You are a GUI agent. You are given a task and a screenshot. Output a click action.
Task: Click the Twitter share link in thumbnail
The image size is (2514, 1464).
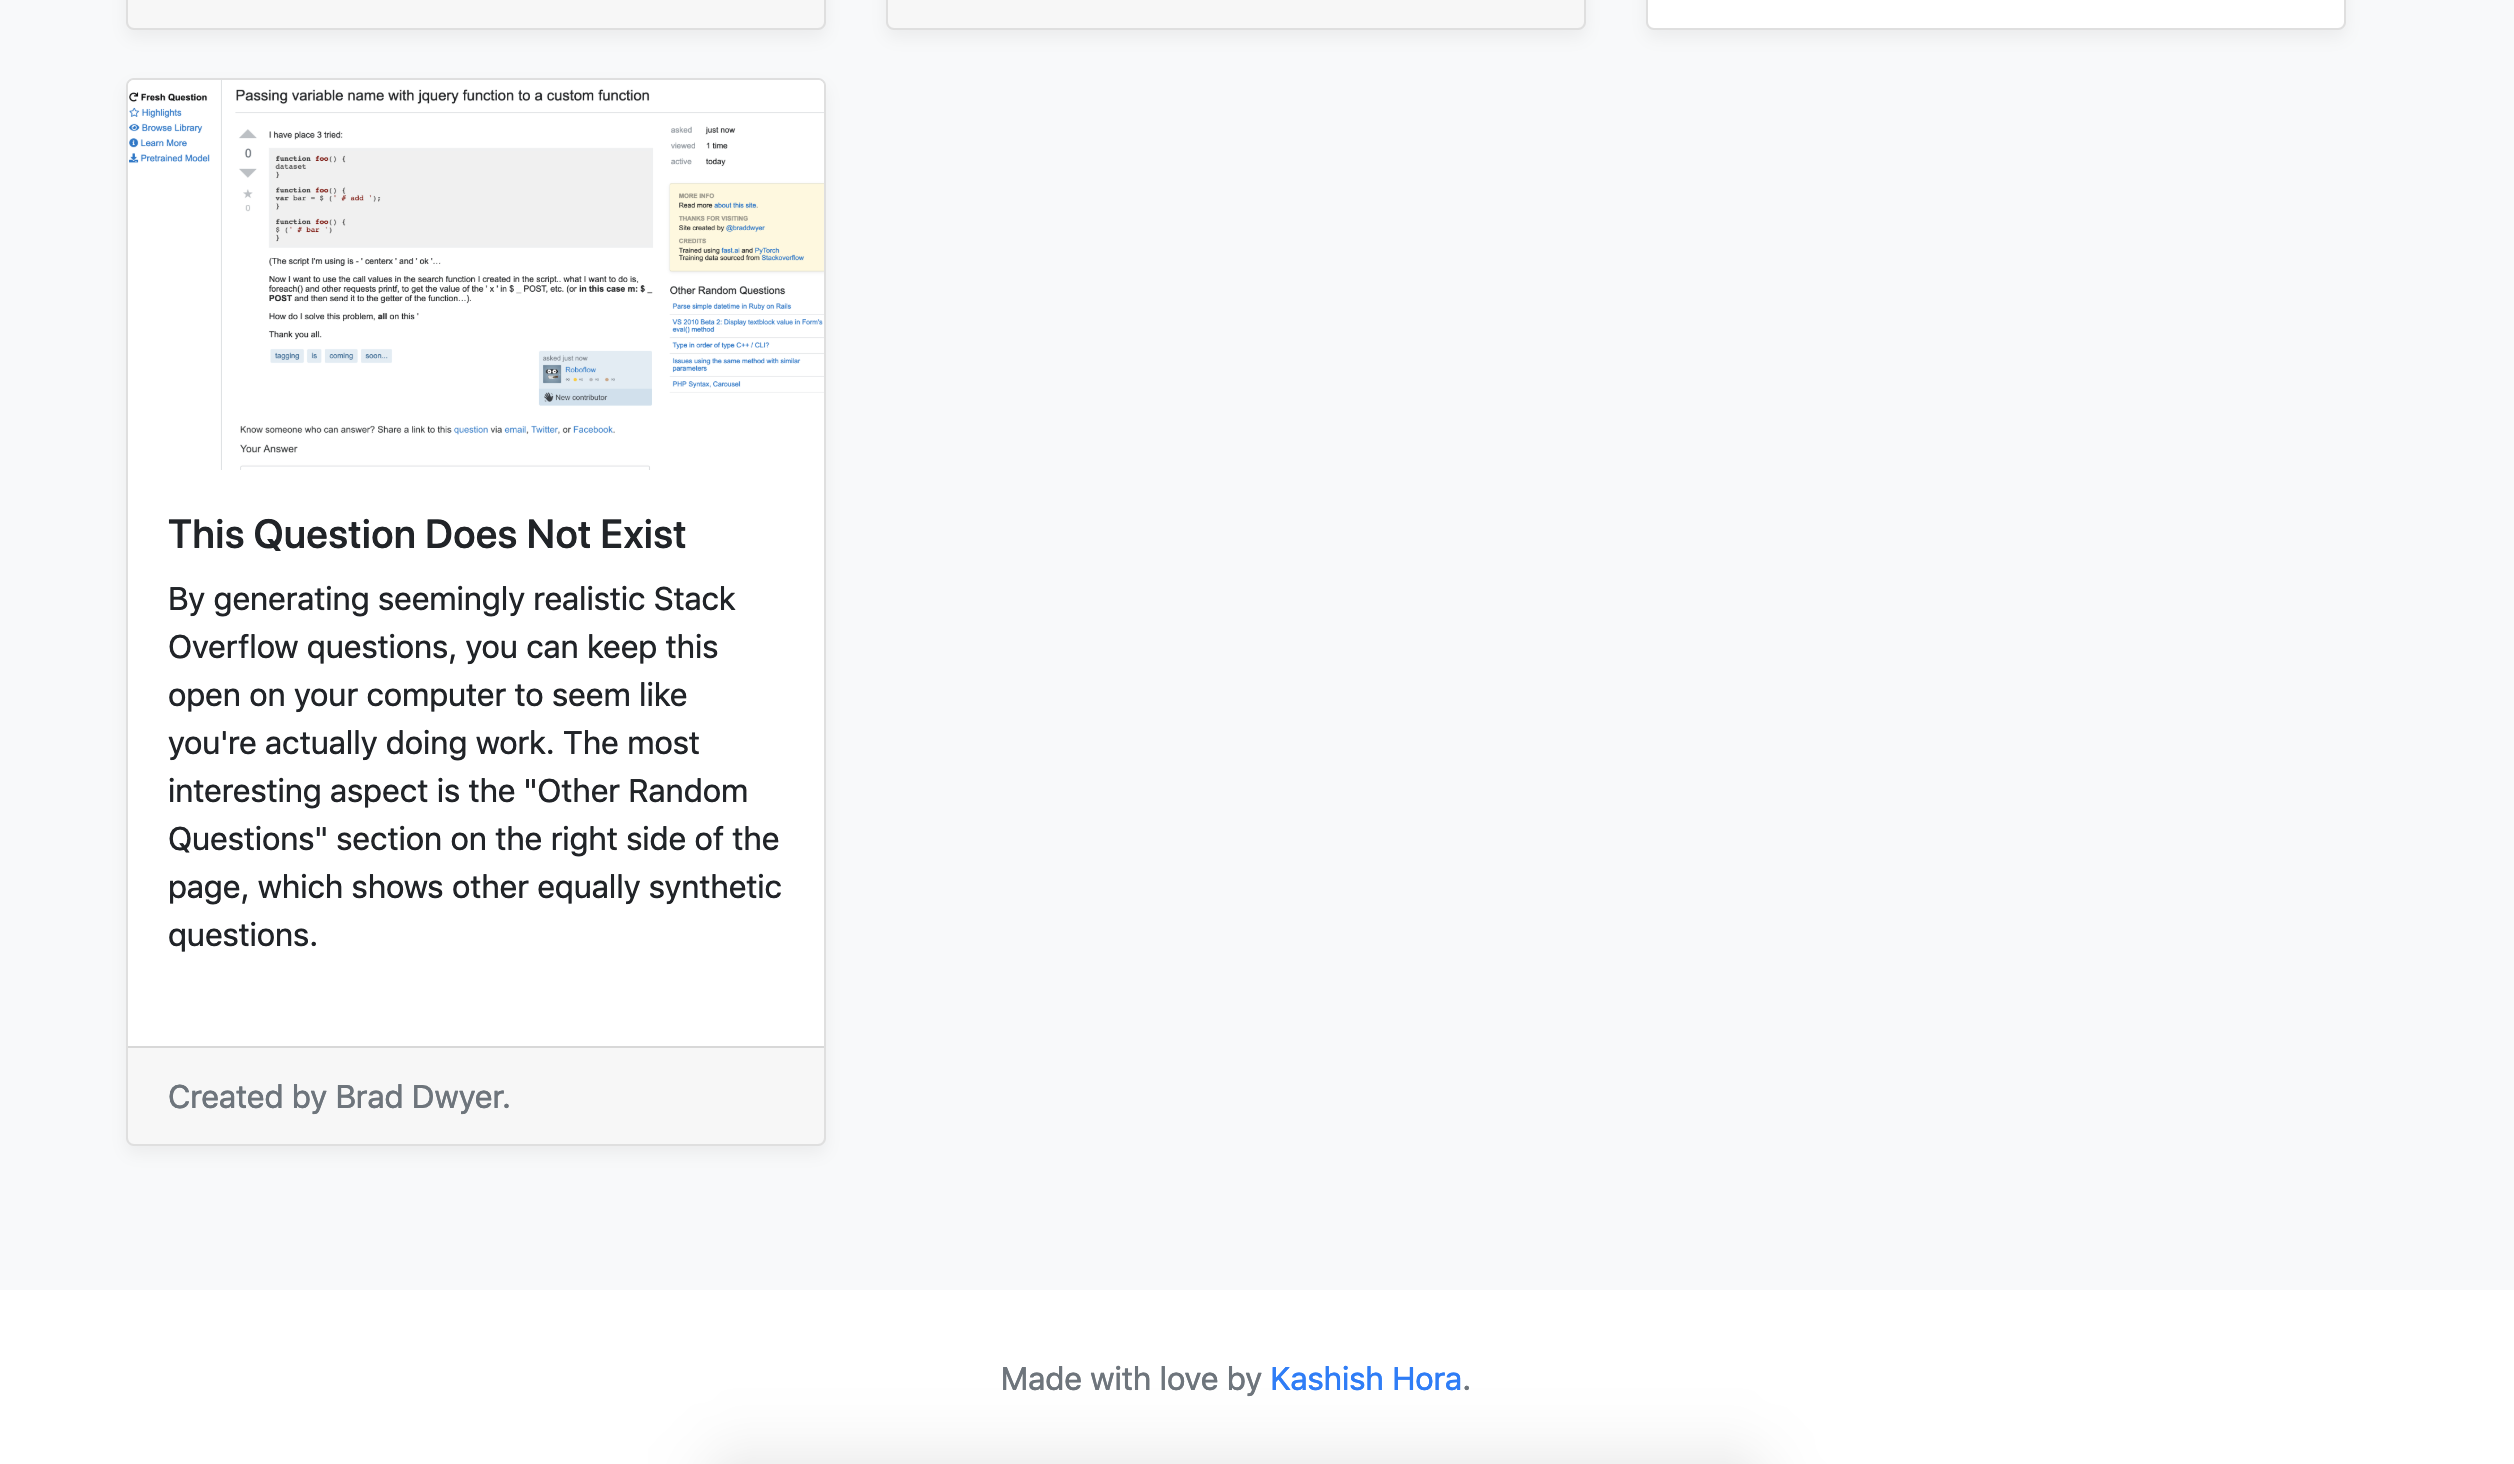(x=544, y=430)
